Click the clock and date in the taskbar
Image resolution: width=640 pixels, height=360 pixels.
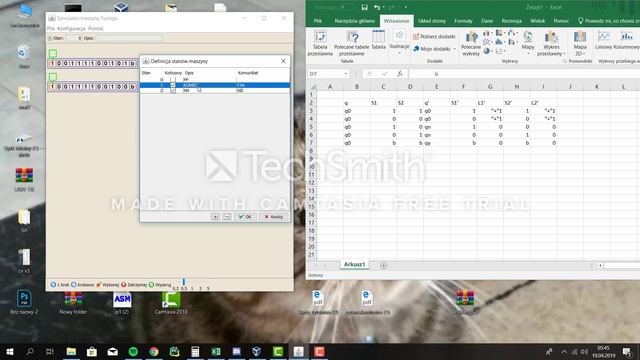pos(603,351)
